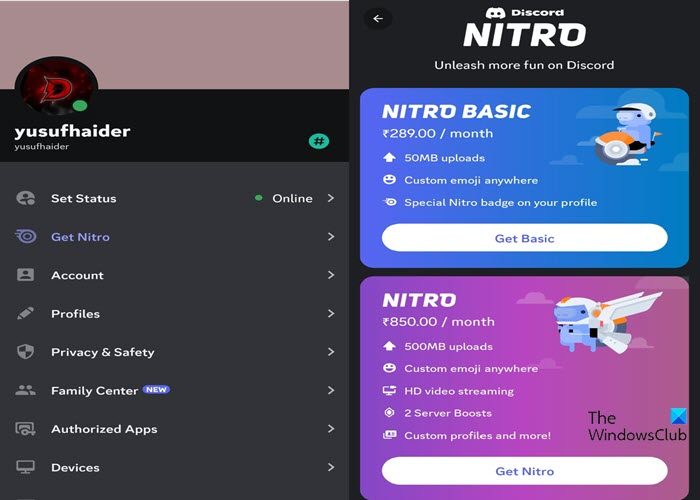Click upload arrow icon beside 500MB uploads

389,346
